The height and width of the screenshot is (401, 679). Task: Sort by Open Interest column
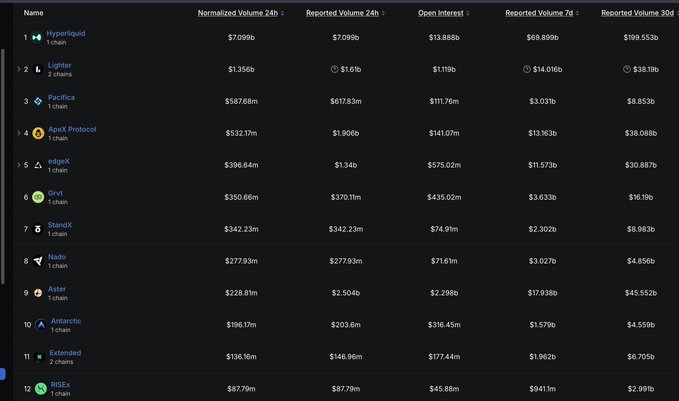click(443, 13)
